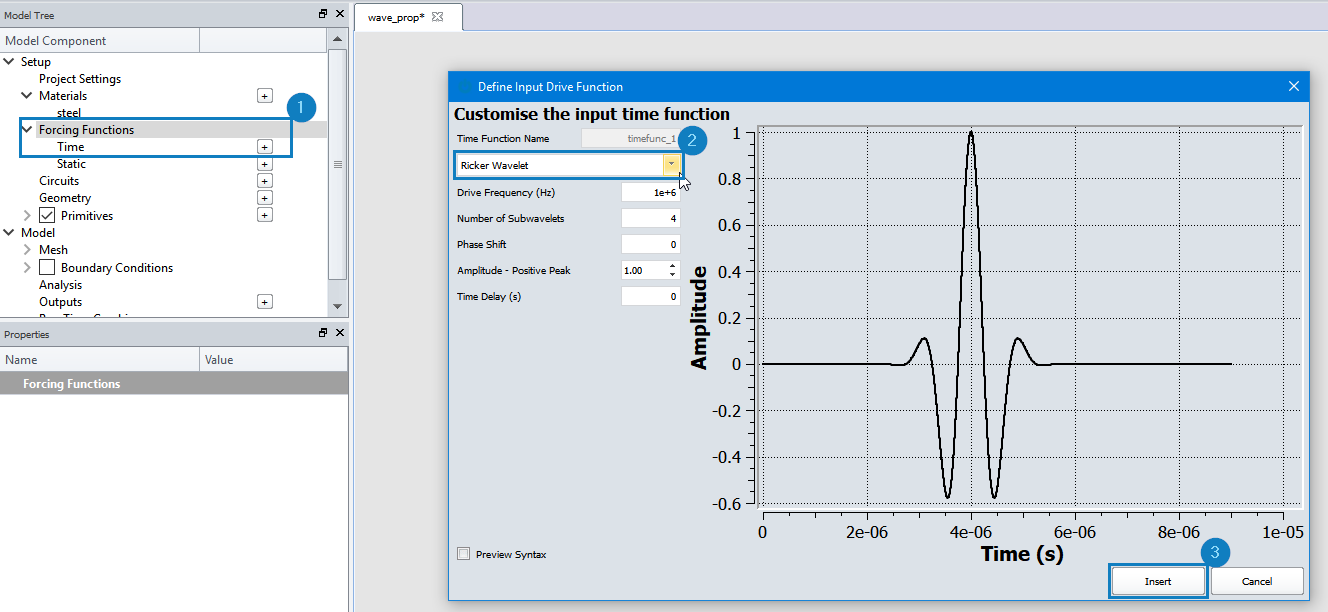Select the Static tree item
This screenshot has width=1328, height=612.
pos(71,164)
